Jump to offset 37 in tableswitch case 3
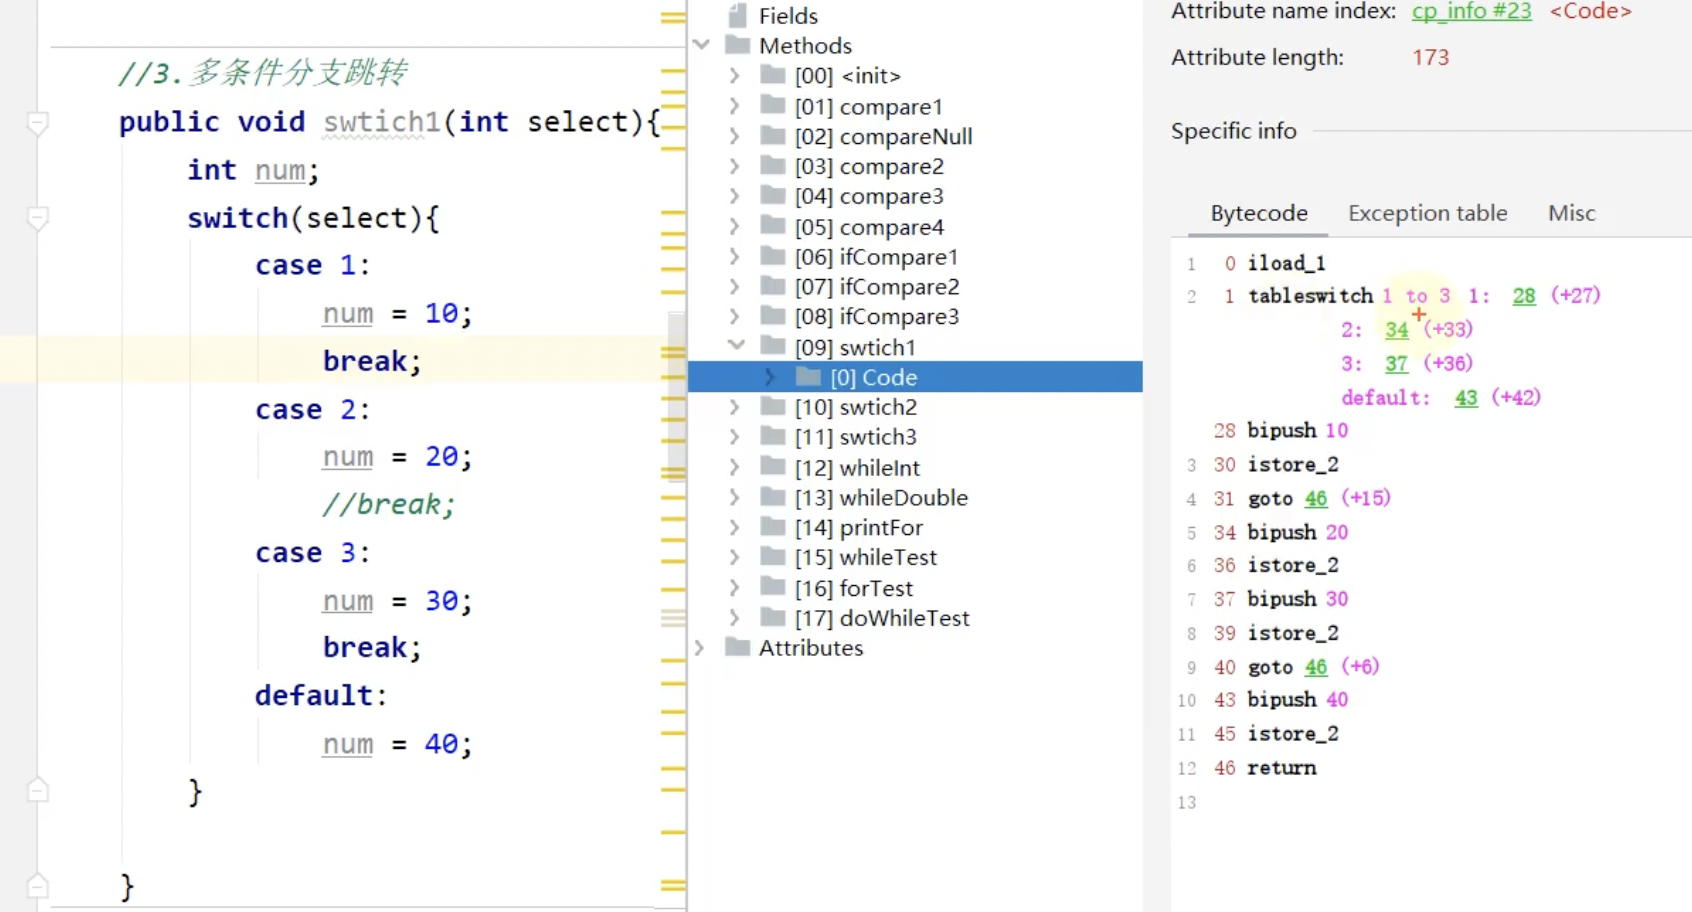1692x912 pixels. click(x=1397, y=364)
